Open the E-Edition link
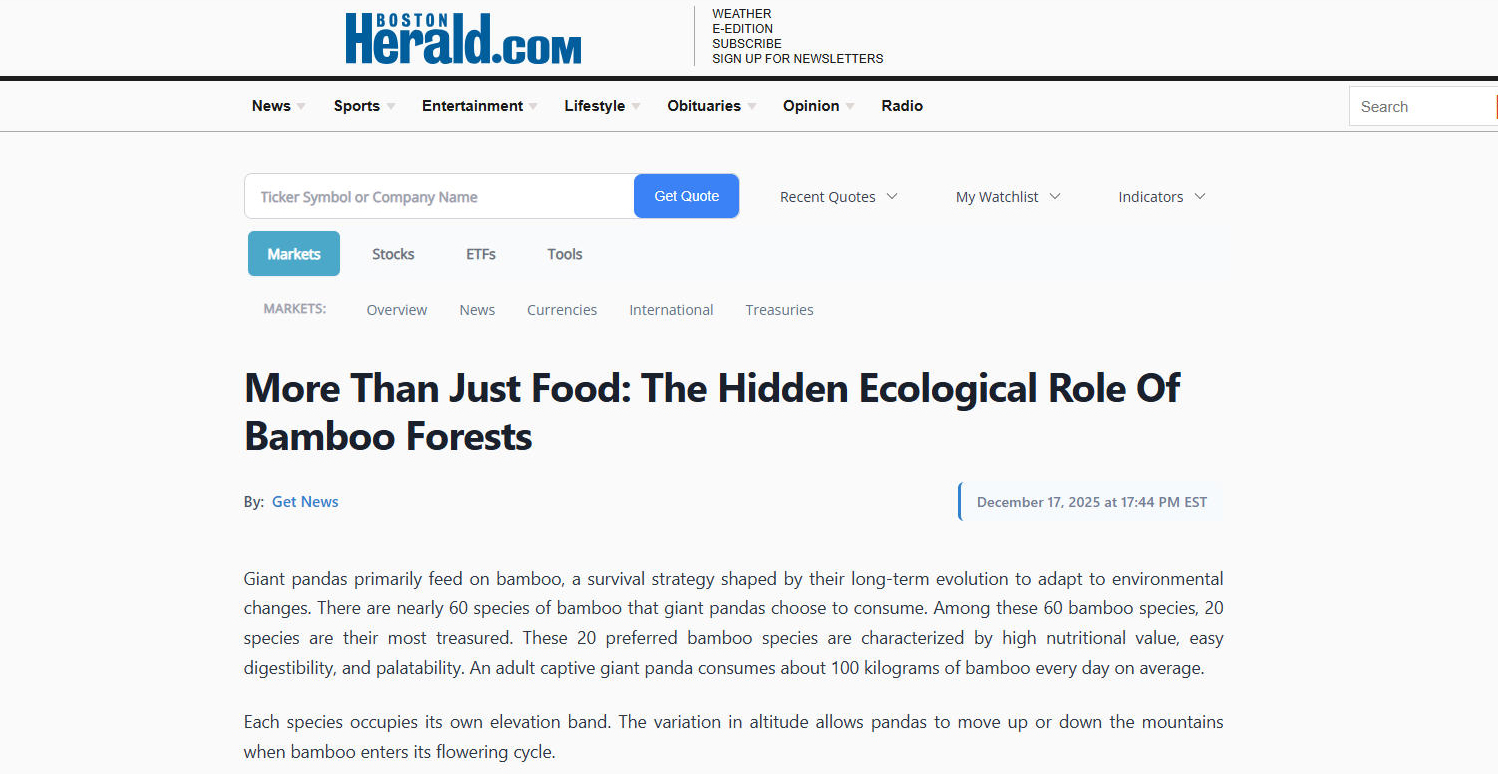The image size is (1498, 774). coord(742,29)
